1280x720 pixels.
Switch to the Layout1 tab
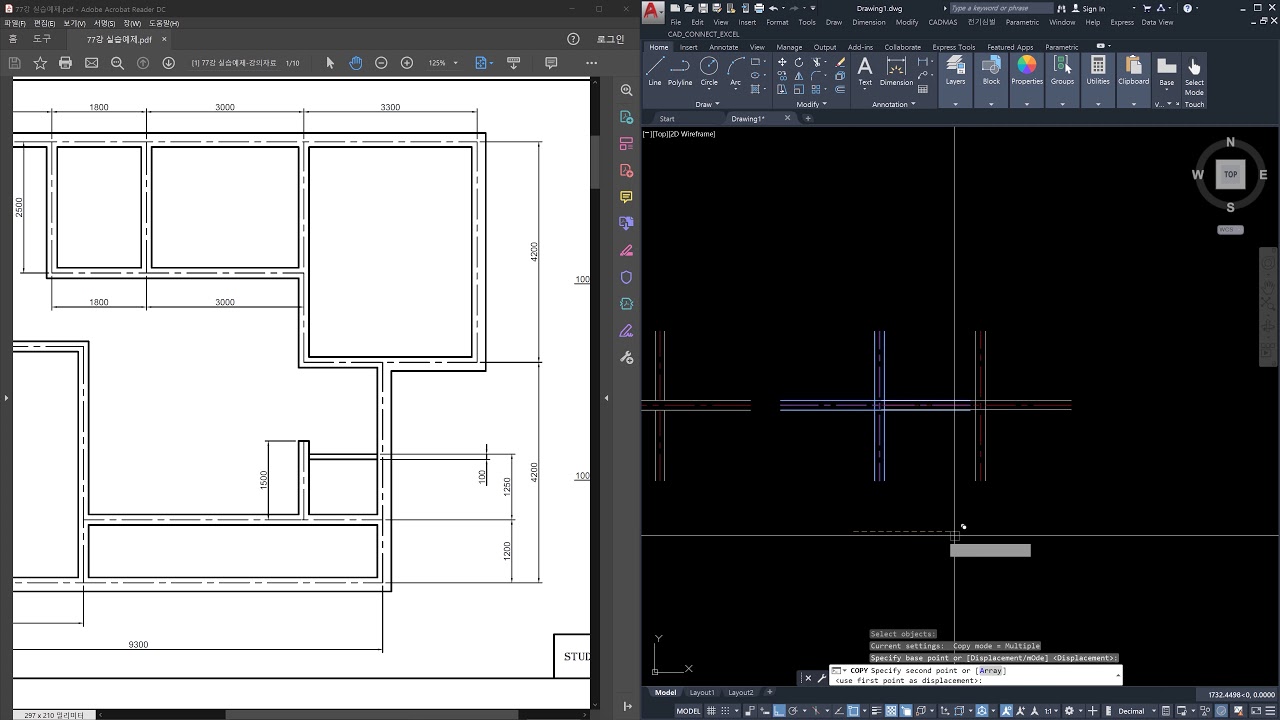pos(702,692)
